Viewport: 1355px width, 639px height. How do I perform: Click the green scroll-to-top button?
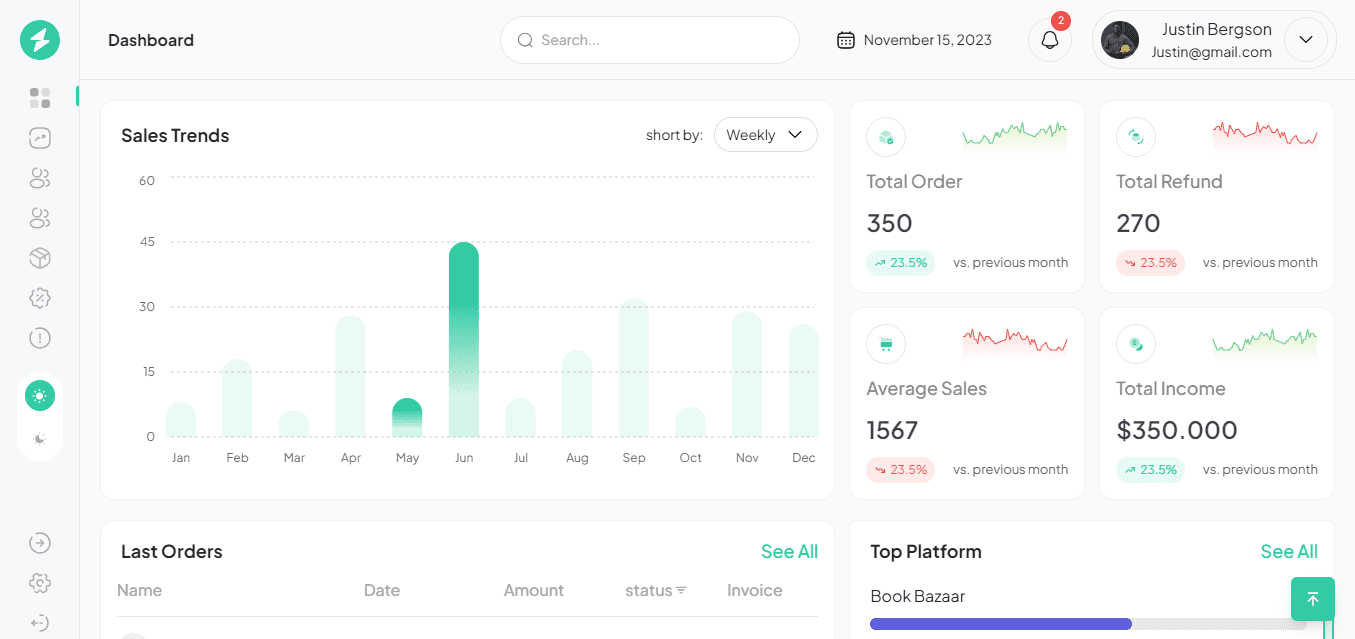(x=1313, y=599)
